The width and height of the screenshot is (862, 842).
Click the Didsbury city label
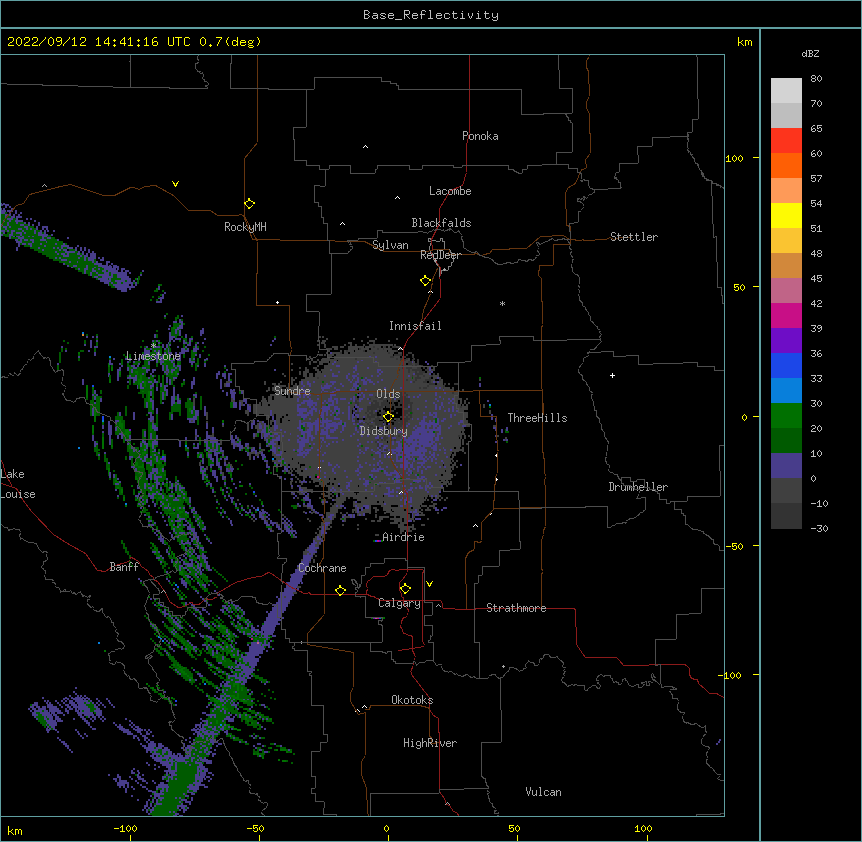[x=384, y=431]
